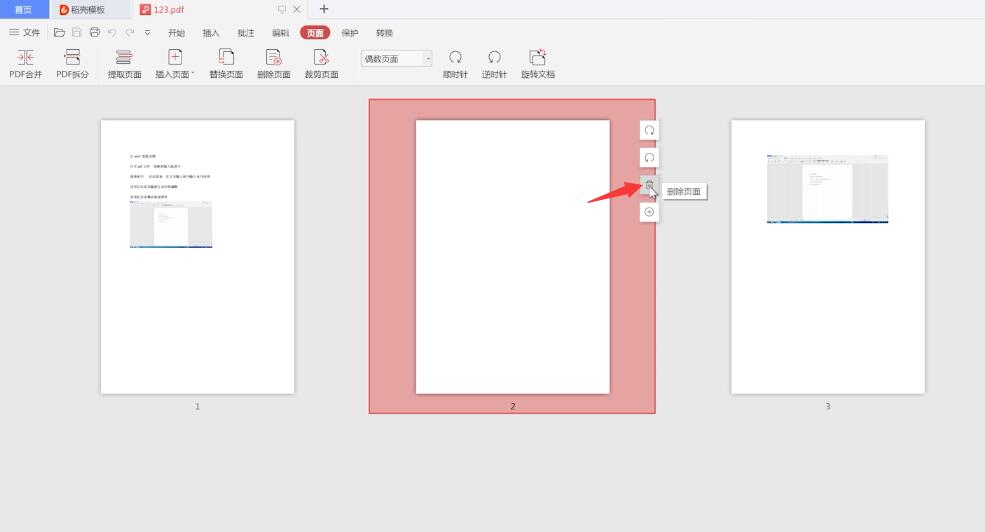Open the PDF拆分 split tool
This screenshot has height=532, width=985.
72,63
